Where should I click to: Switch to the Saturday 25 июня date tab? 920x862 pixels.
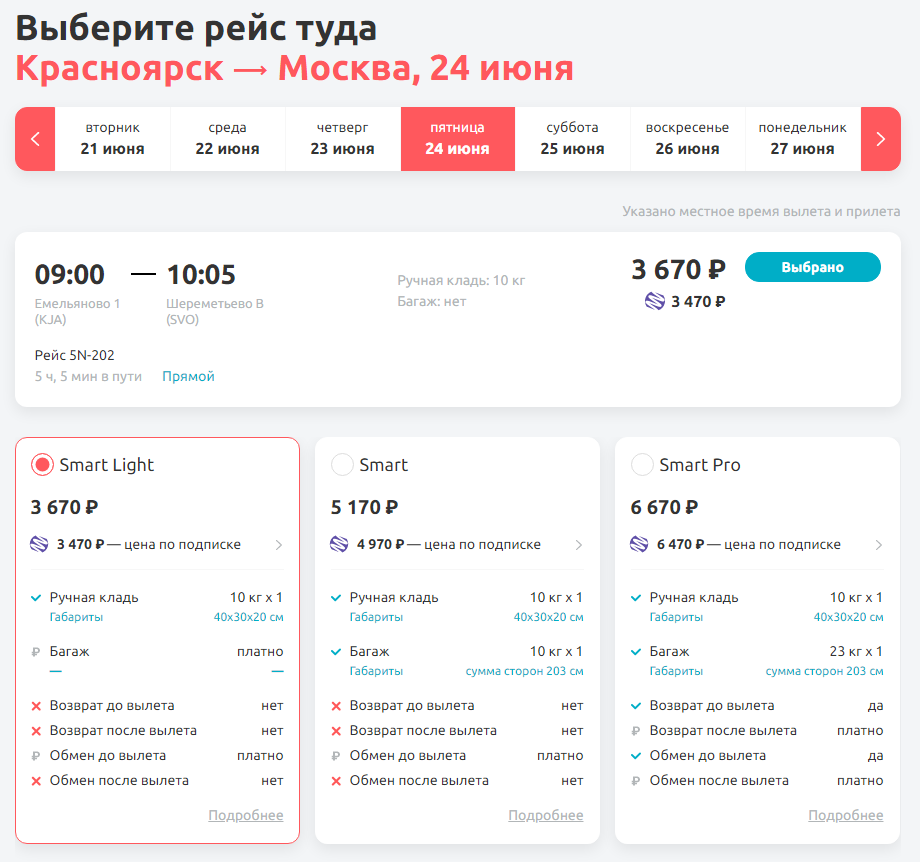(x=572, y=139)
